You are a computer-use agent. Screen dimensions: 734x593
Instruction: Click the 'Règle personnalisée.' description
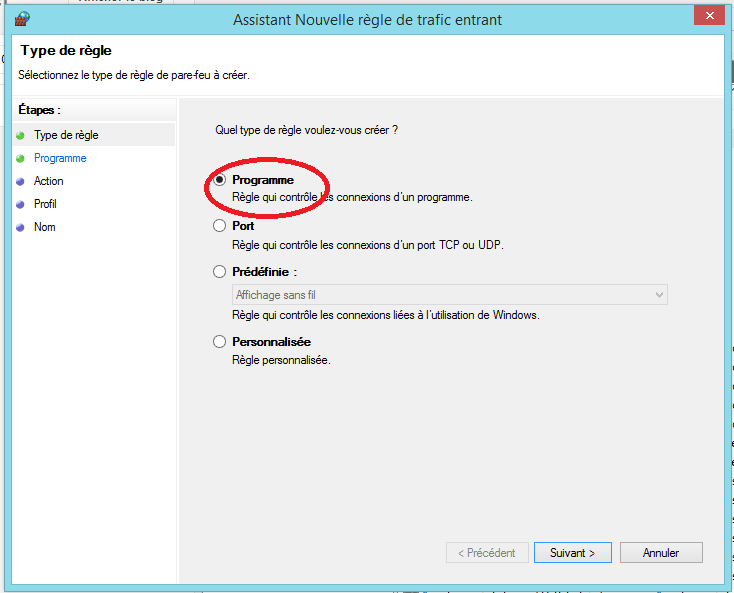pyautogui.click(x=281, y=360)
